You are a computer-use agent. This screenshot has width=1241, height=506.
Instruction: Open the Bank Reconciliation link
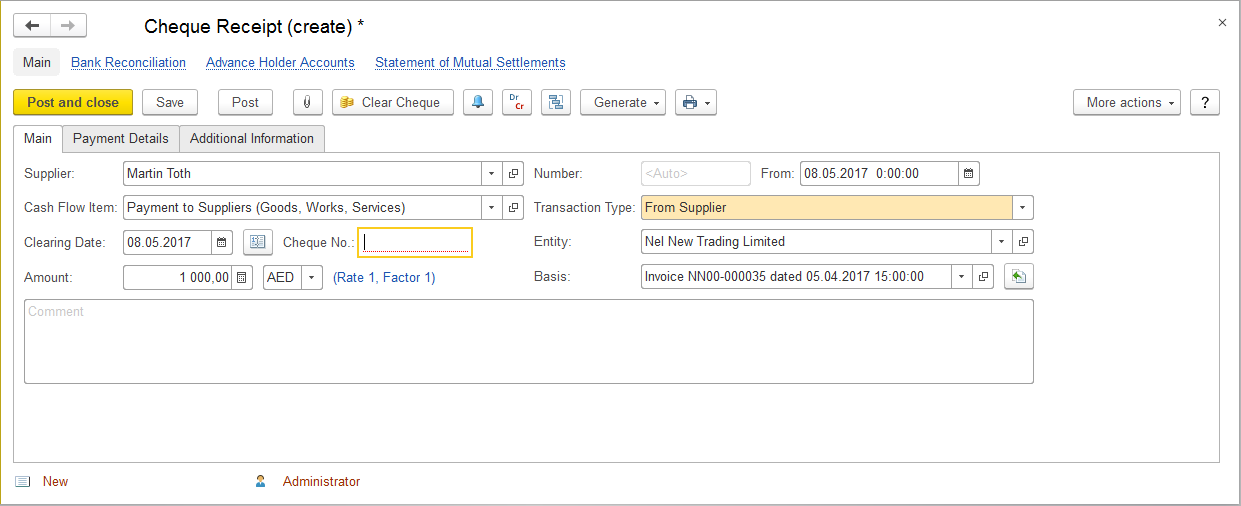pyautogui.click(x=128, y=62)
